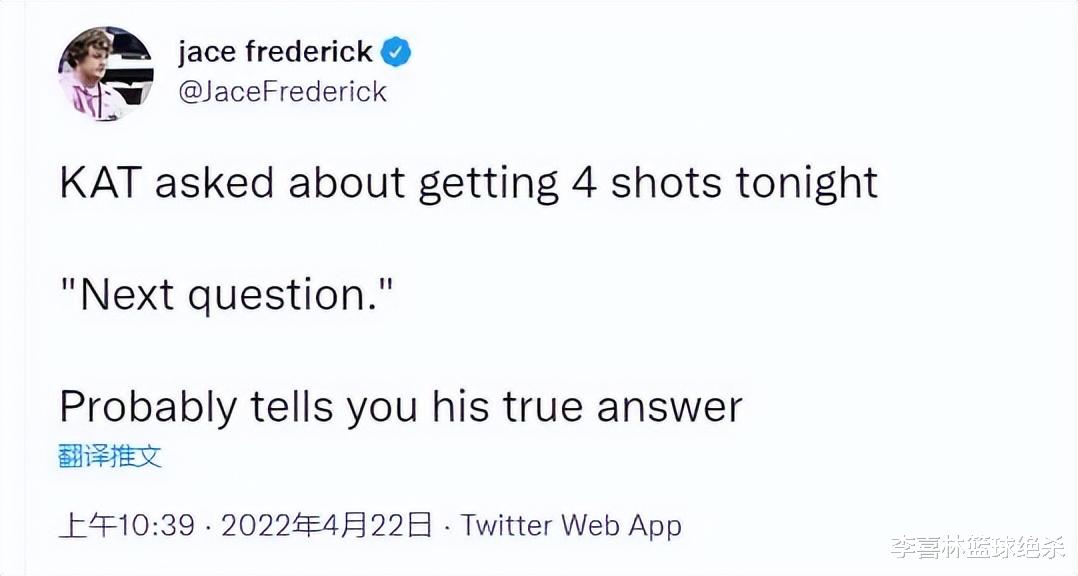The image size is (1078, 576).
Task: Click the word tonight in first line
Action: click(806, 184)
